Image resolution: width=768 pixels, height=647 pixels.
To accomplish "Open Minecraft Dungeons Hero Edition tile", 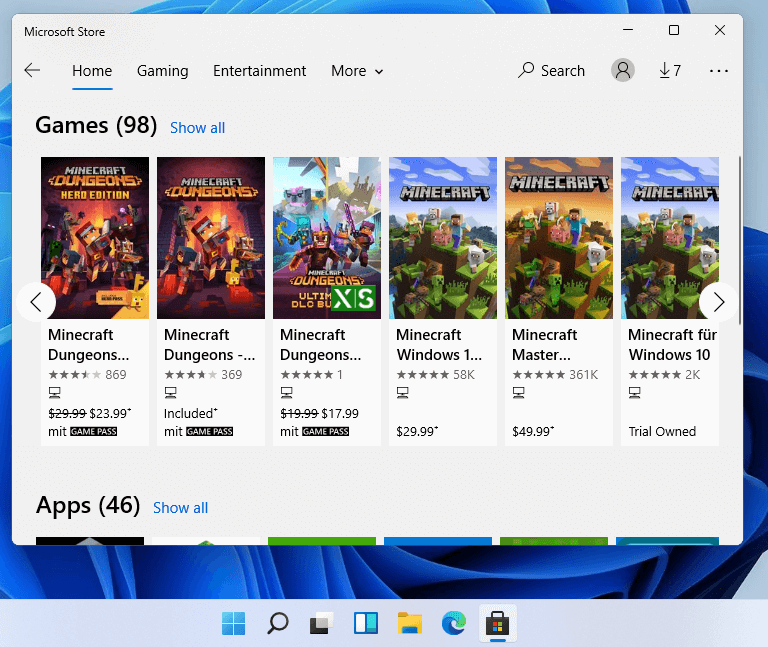I will click(x=95, y=301).
